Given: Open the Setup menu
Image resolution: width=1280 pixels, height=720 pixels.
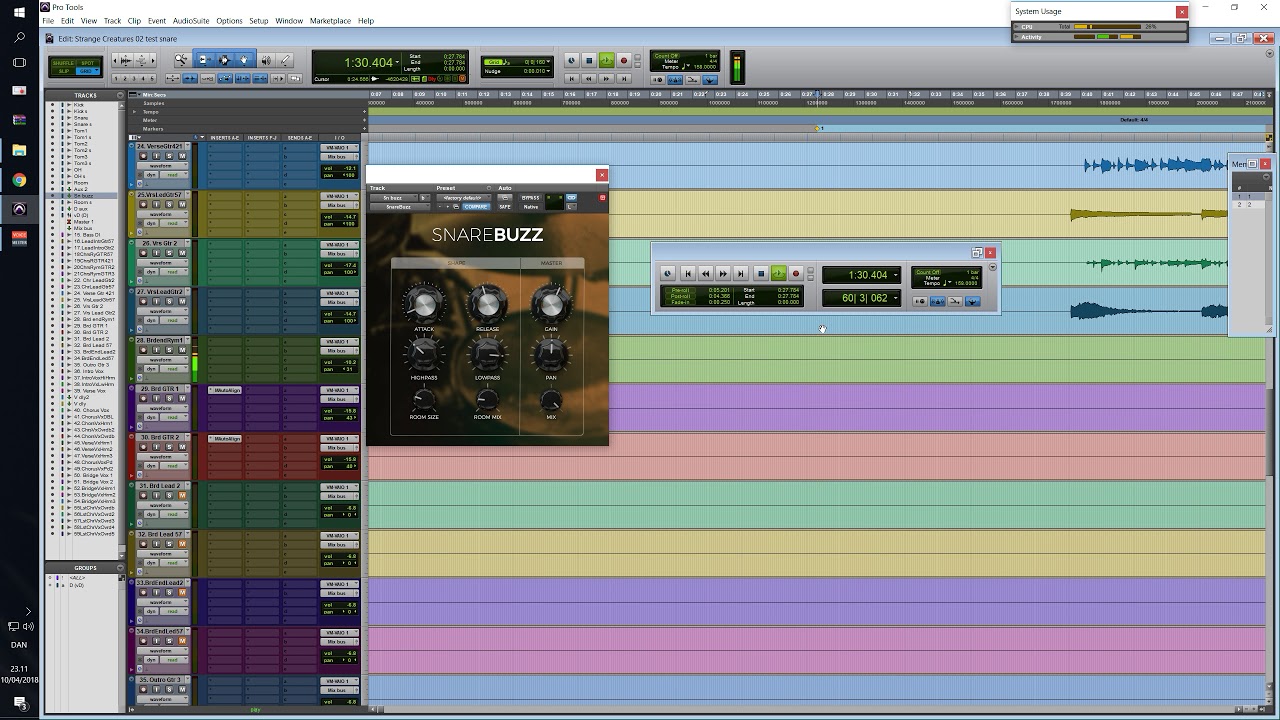Looking at the screenshot, I should (x=259, y=20).
